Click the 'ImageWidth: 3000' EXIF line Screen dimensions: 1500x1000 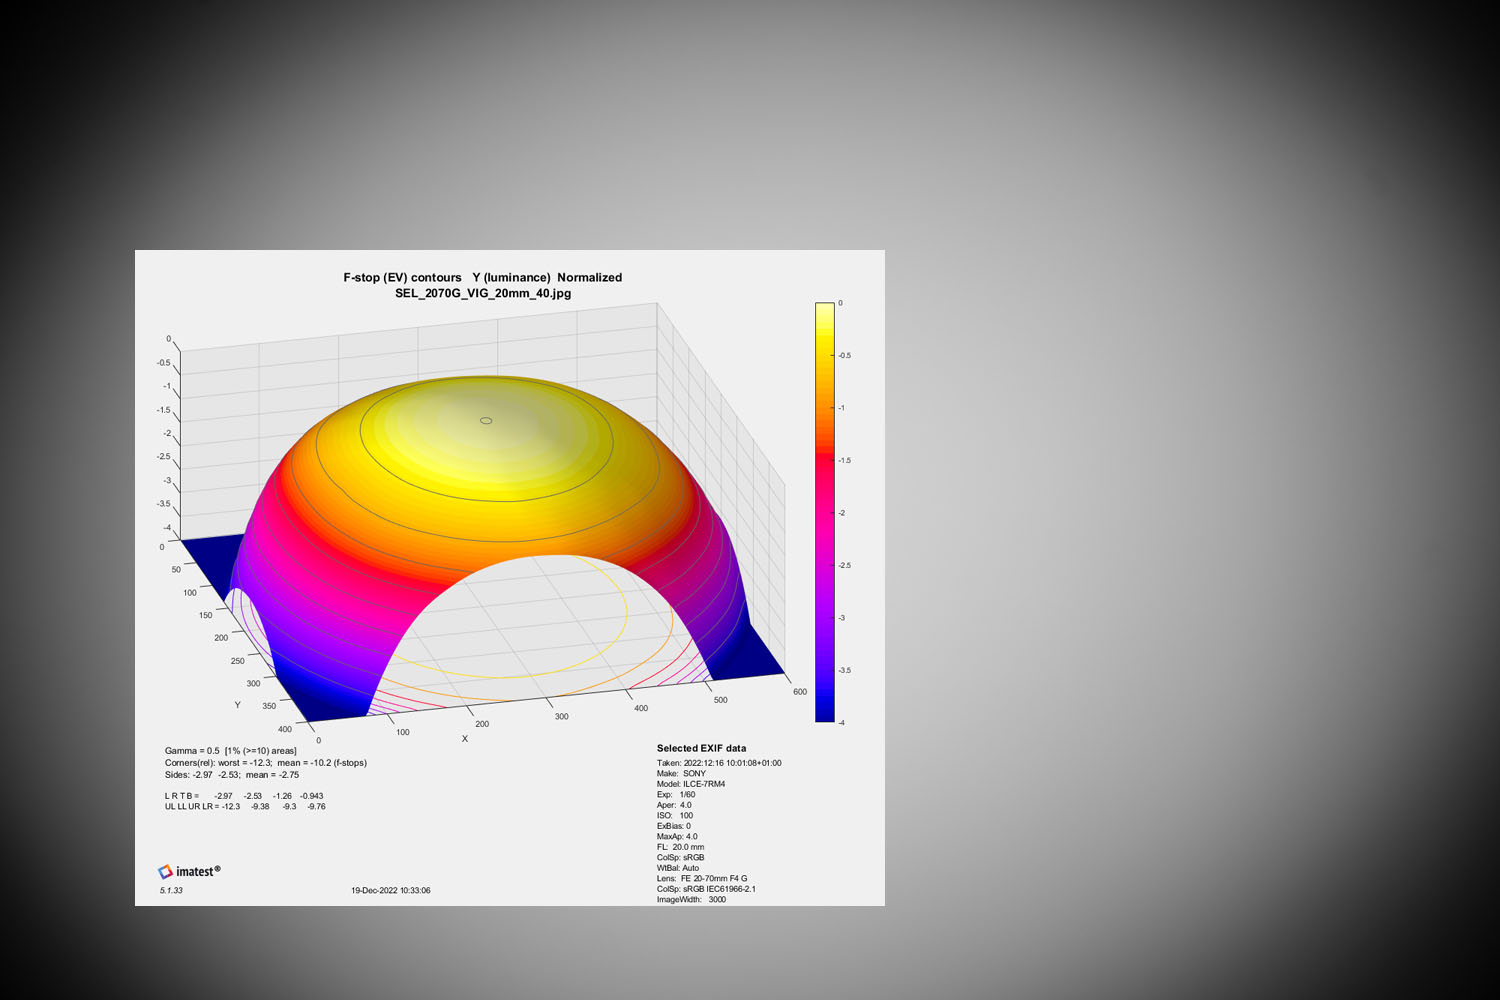pyautogui.click(x=691, y=899)
